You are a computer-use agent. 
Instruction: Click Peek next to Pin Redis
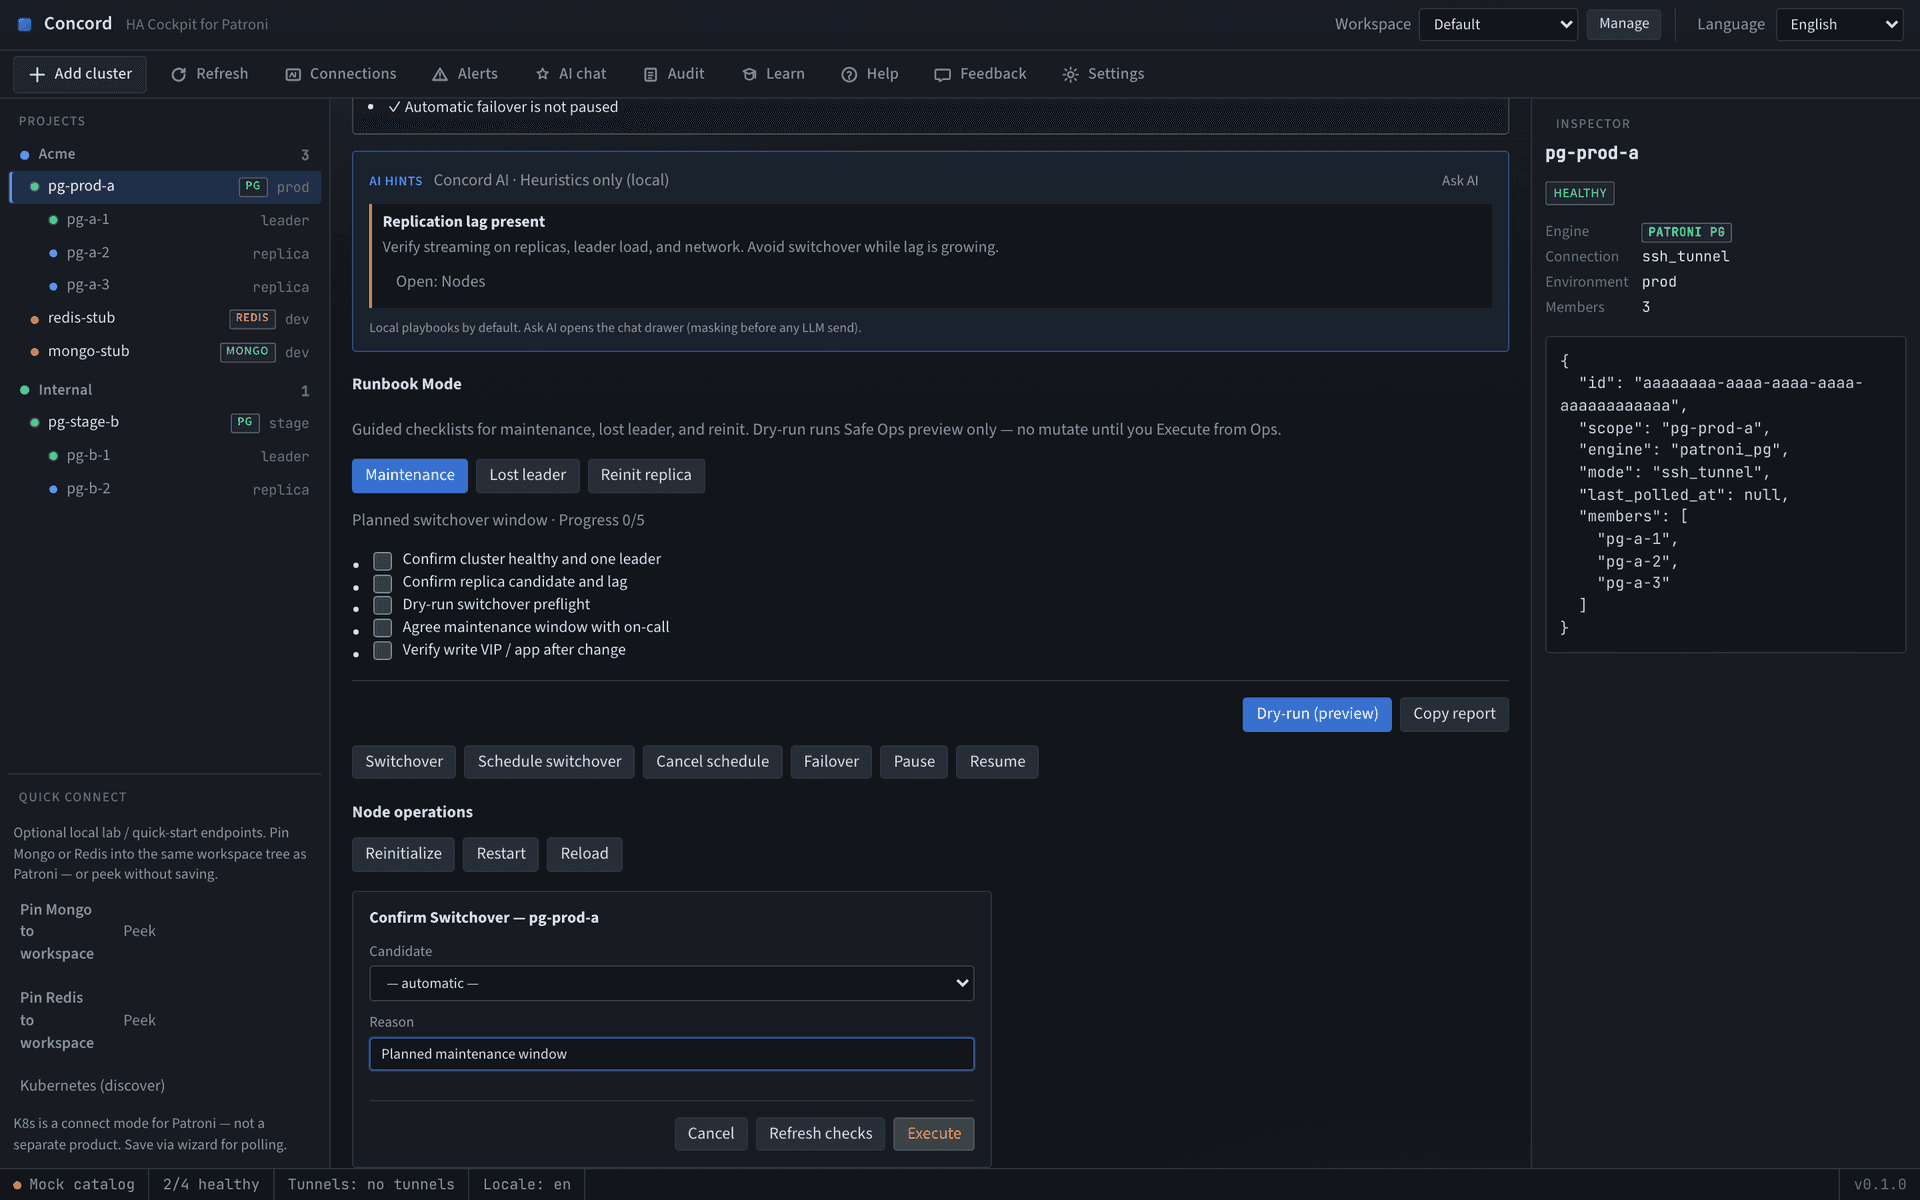pos(139,1020)
